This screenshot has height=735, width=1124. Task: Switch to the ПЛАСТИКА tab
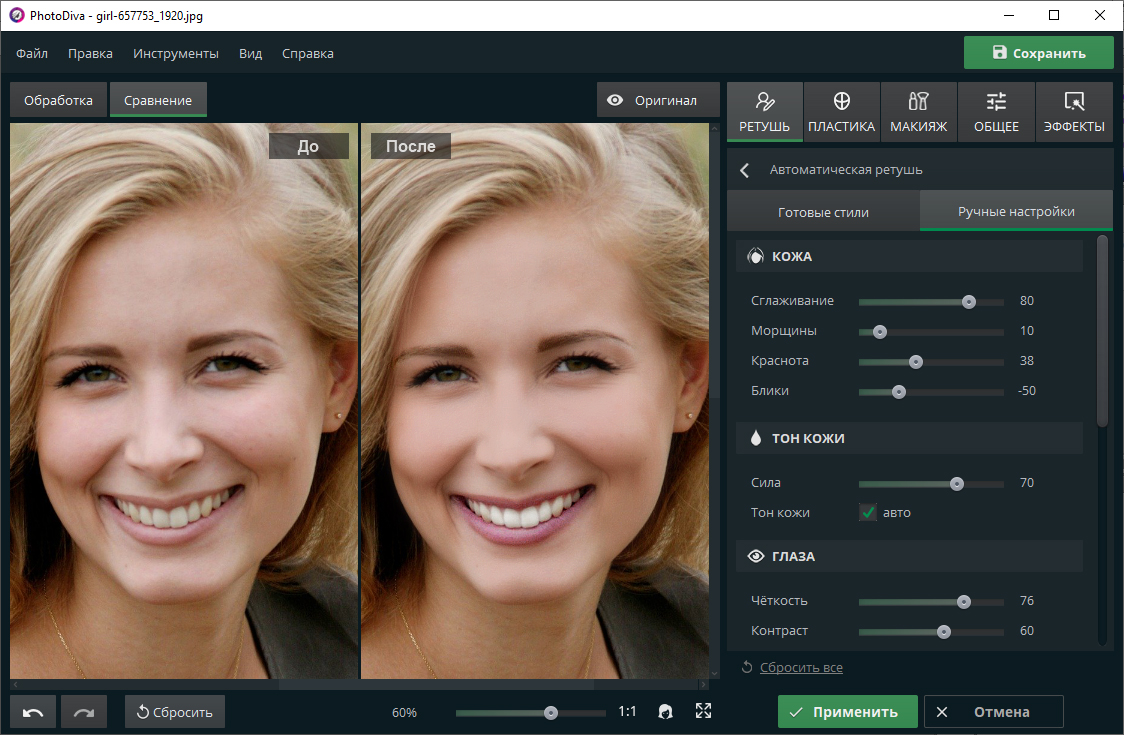pos(842,112)
